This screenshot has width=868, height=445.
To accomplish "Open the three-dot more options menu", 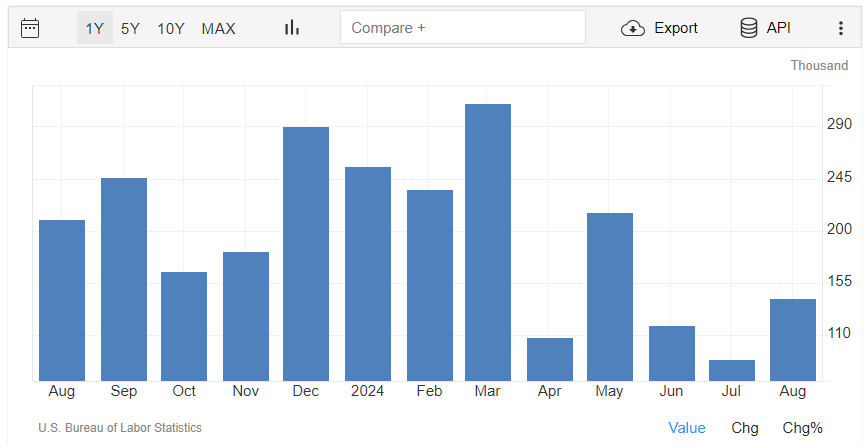I will click(841, 28).
